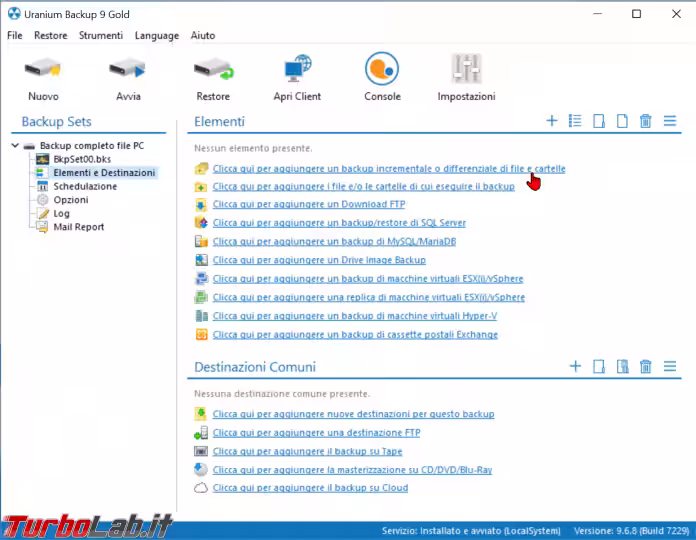The height and width of the screenshot is (540, 696).
Task: Click link to add Exchange mailbox backup
Action: pyautogui.click(x=355, y=335)
